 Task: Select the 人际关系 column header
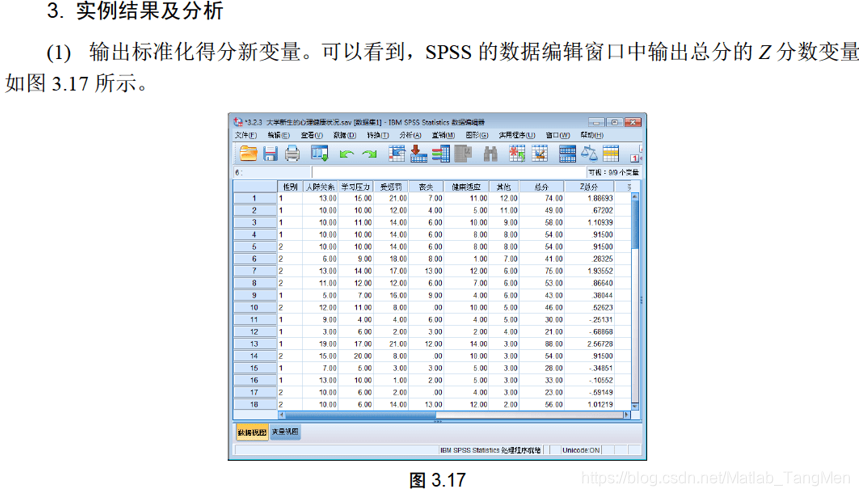pyautogui.click(x=320, y=187)
